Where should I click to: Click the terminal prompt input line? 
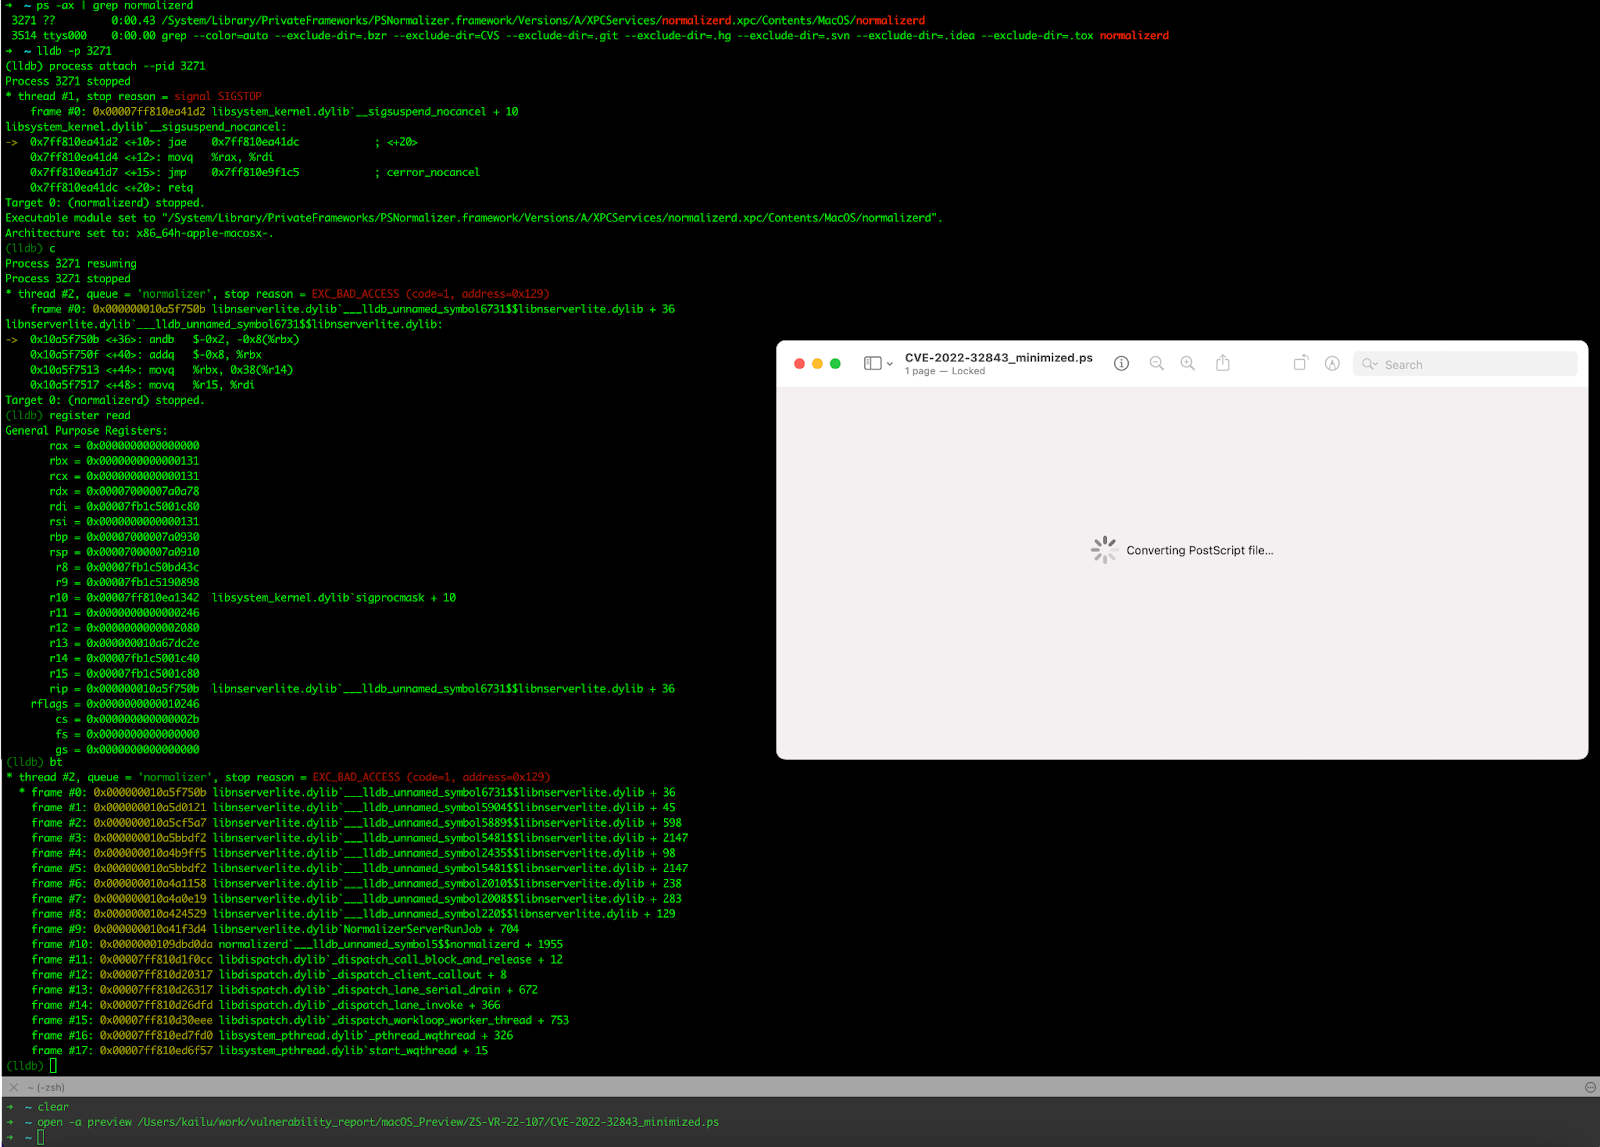(40, 1137)
